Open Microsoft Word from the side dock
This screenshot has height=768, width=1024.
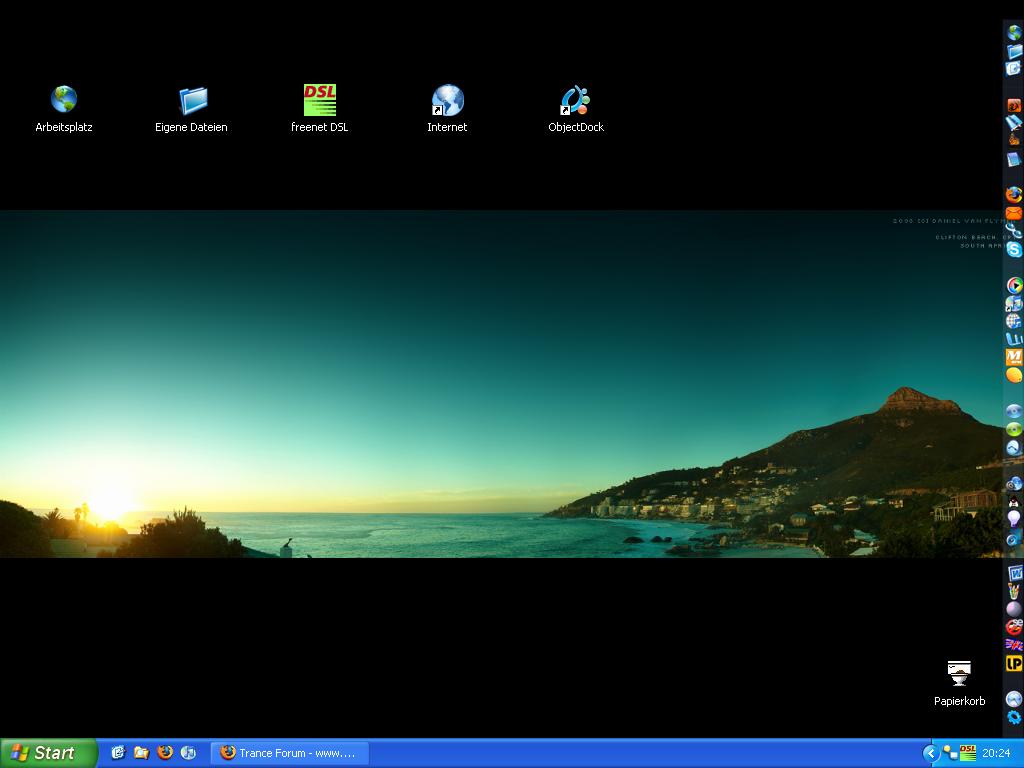tap(1014, 573)
